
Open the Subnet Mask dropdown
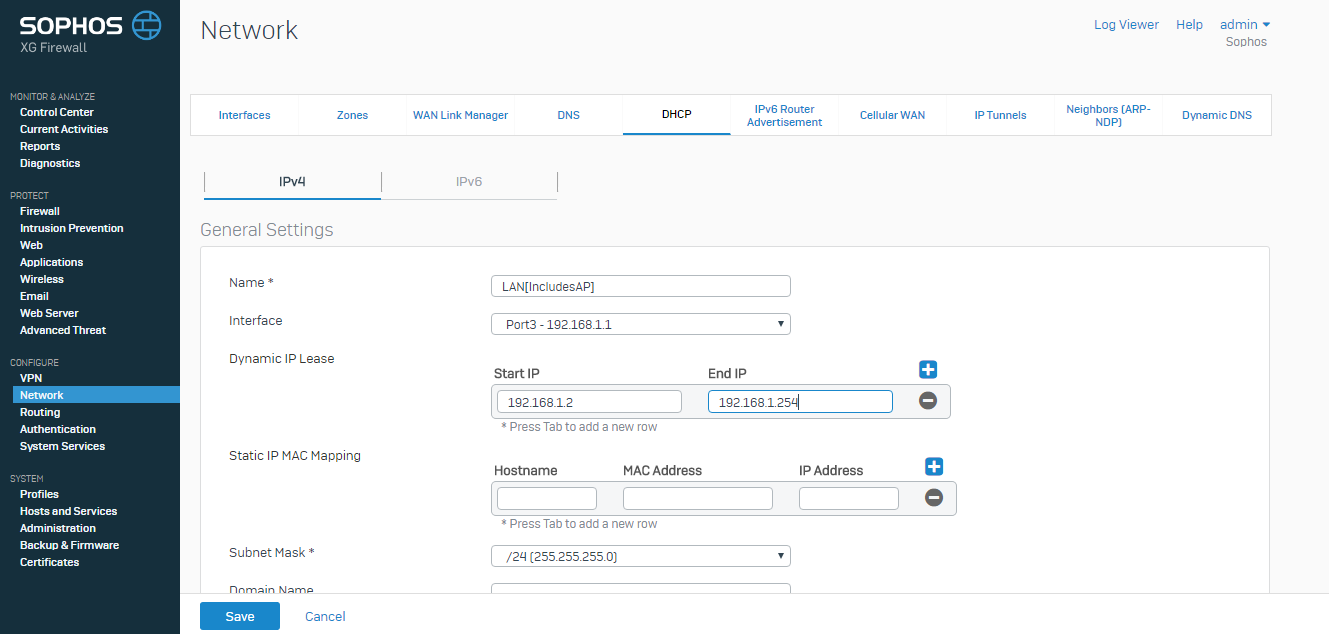point(640,555)
